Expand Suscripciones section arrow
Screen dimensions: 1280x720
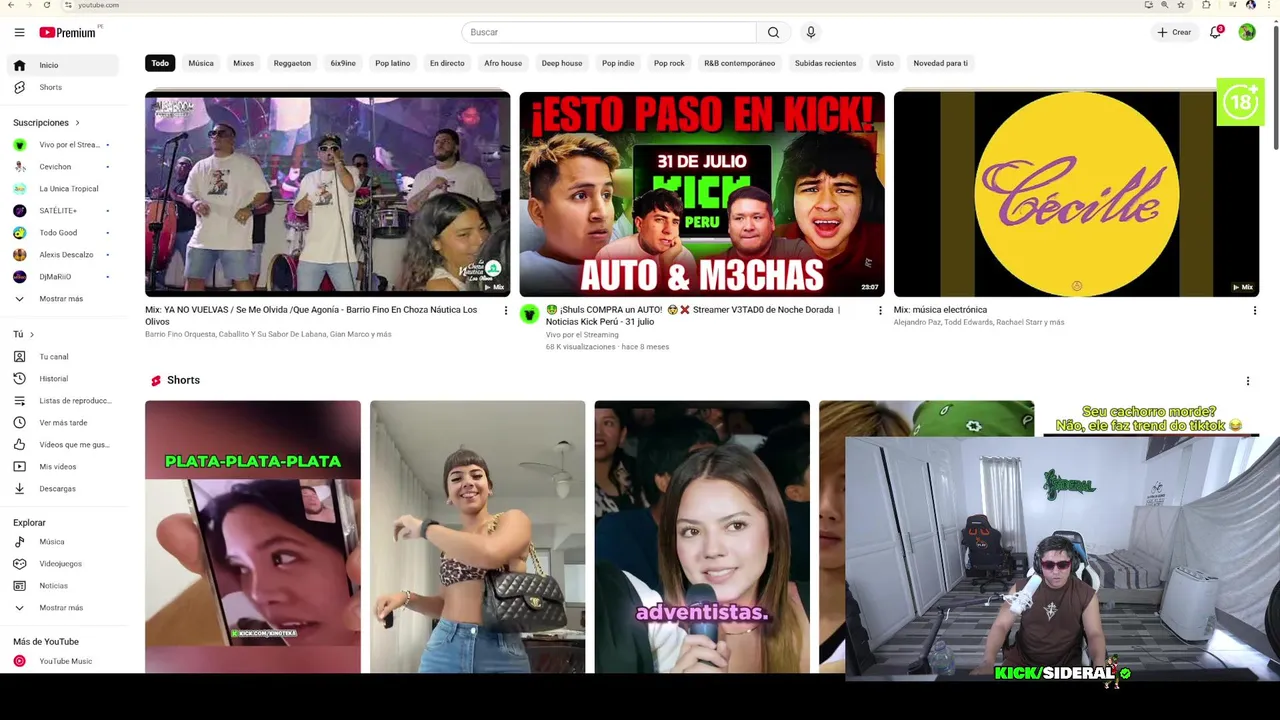[77, 123]
